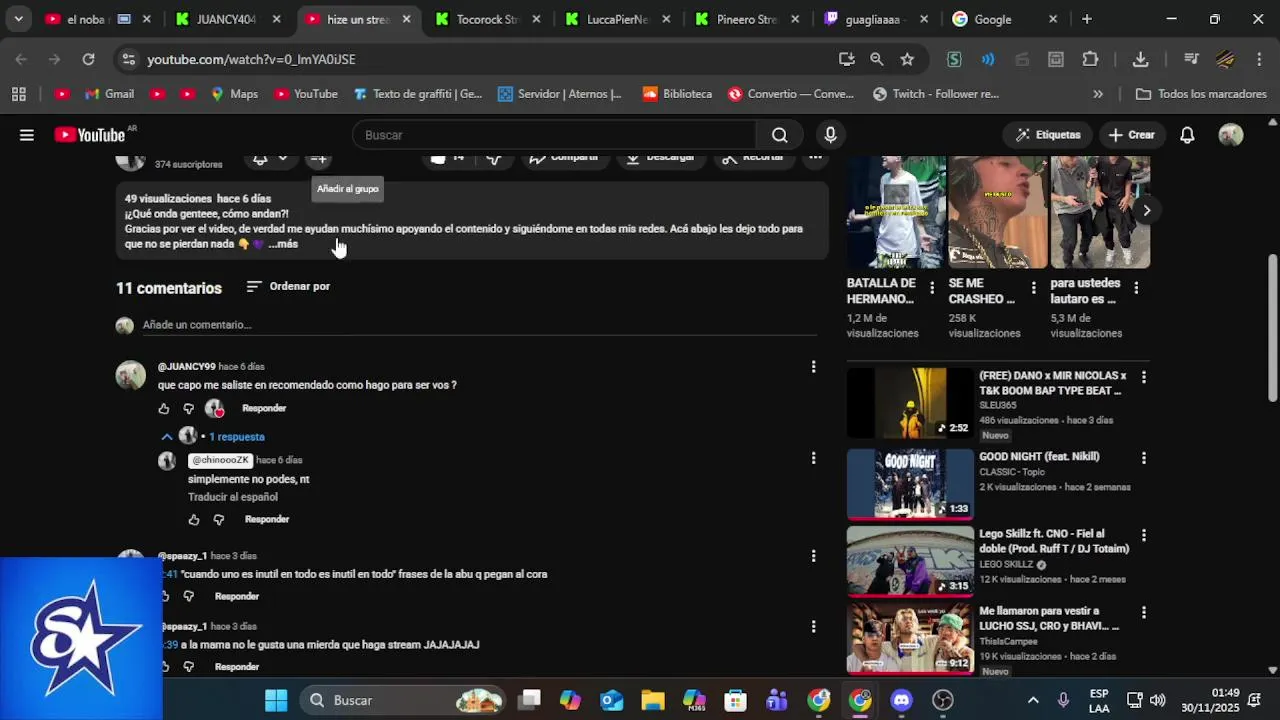View site information icon in address bar

[128, 59]
